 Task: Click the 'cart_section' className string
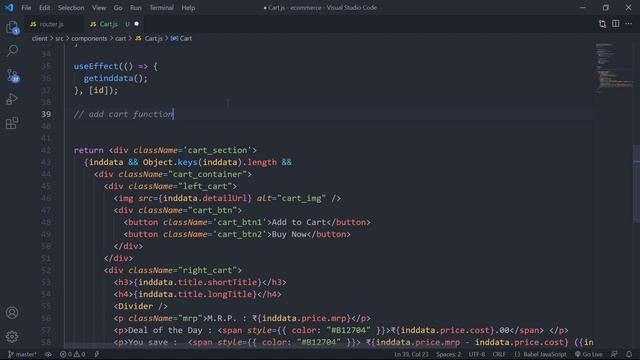[217, 150]
